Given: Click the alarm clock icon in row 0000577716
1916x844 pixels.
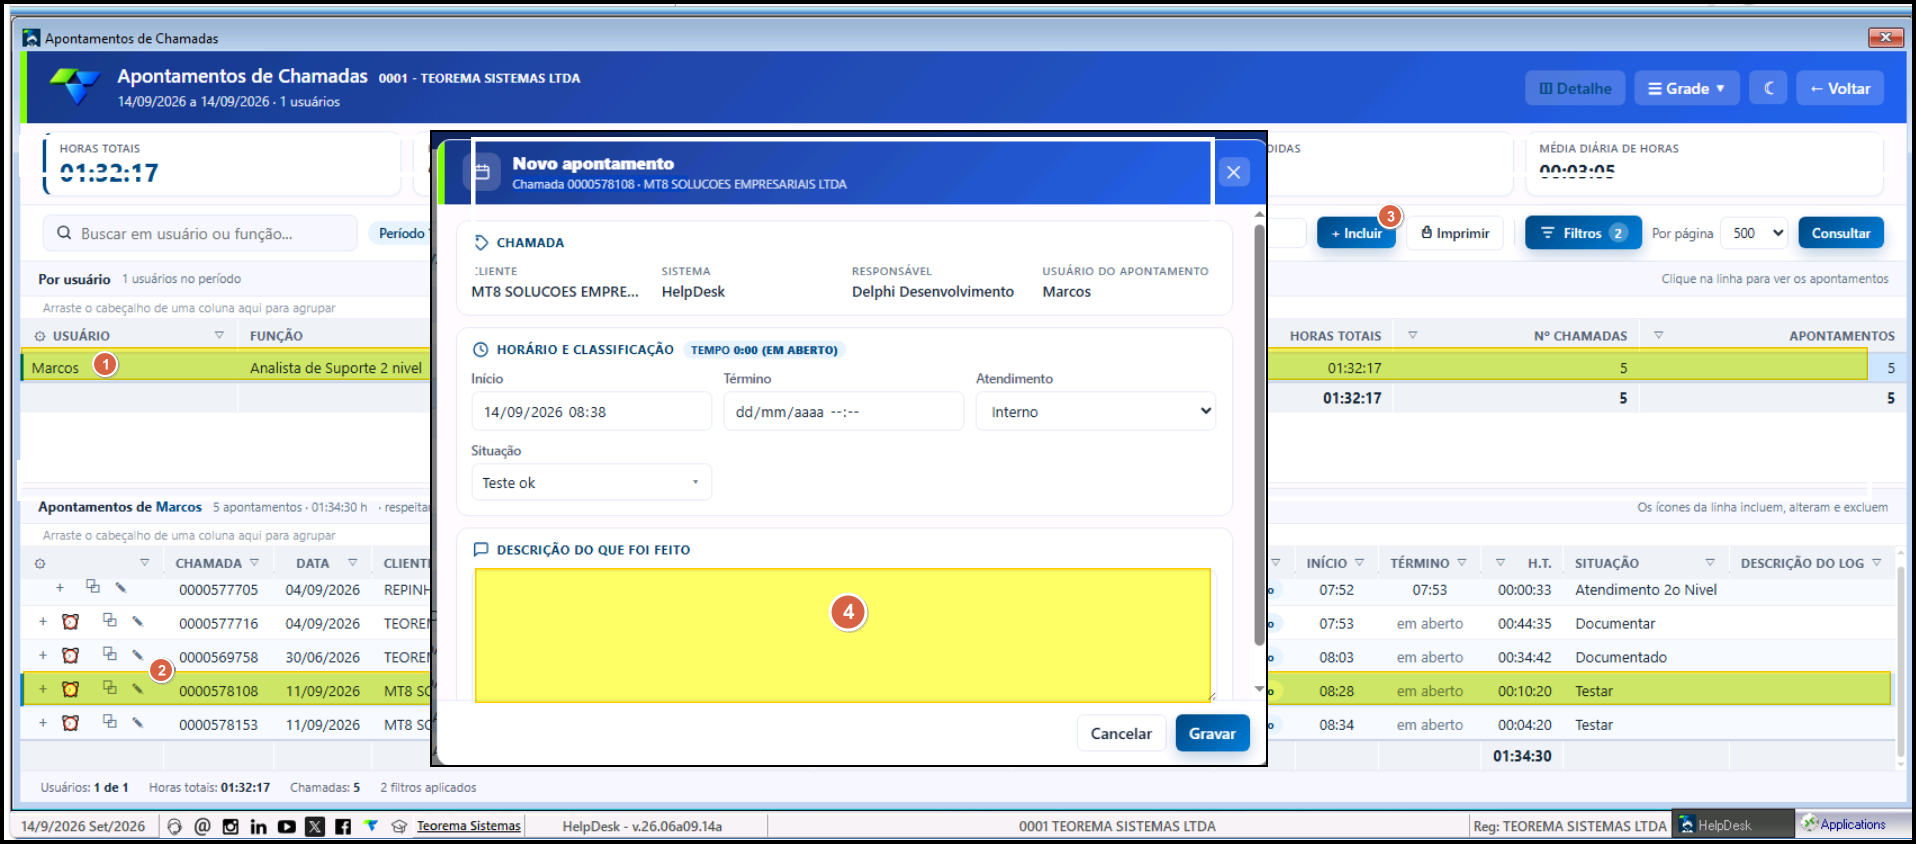Looking at the screenshot, I should click(x=70, y=622).
